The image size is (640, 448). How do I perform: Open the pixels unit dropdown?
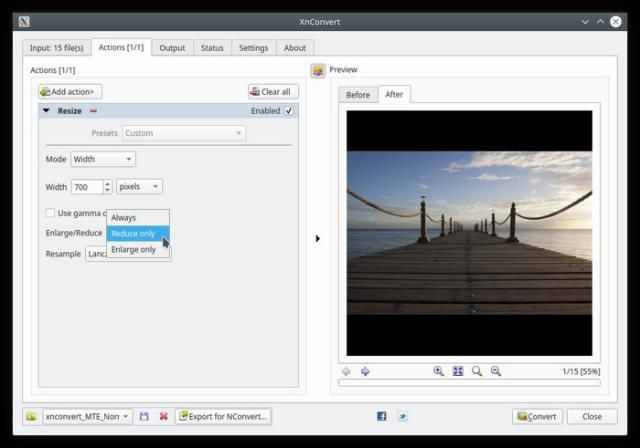pos(139,187)
